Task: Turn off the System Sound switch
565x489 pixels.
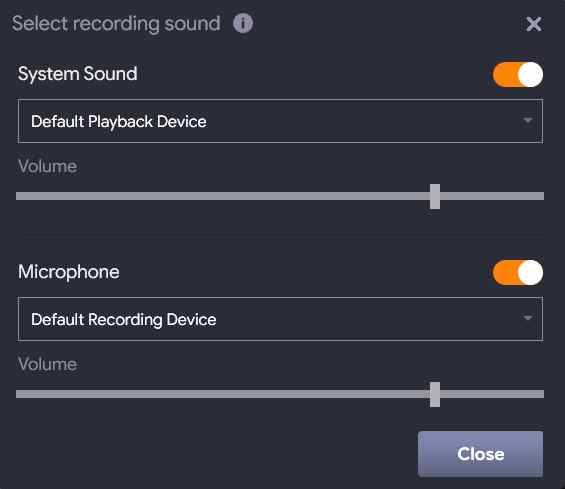Action: pos(518,75)
